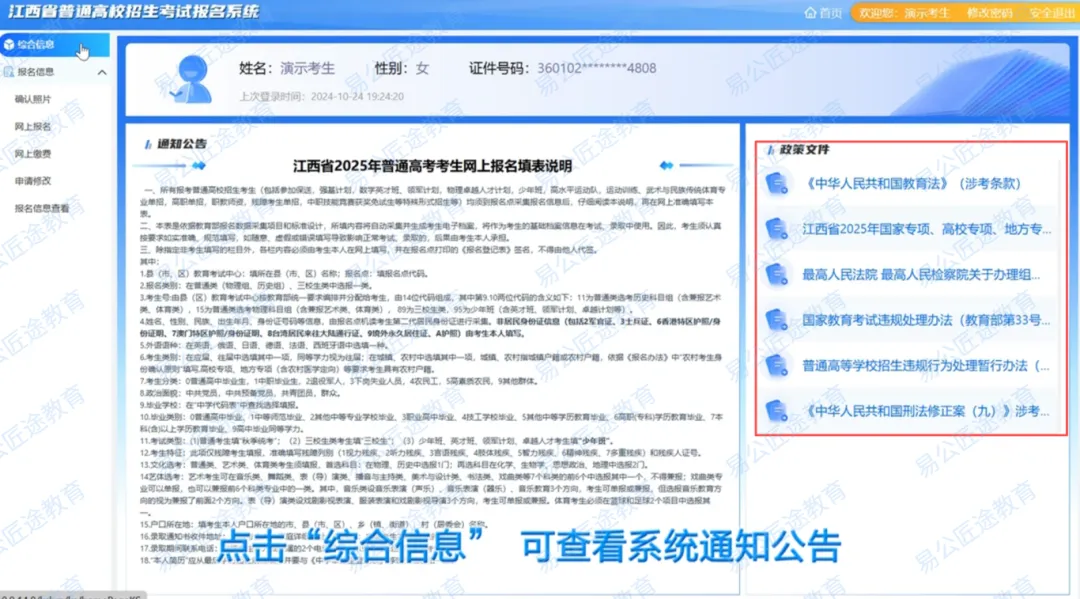The width and height of the screenshot is (1080, 599).
Task: Click 修改密码 in the header
Action: [989, 13]
